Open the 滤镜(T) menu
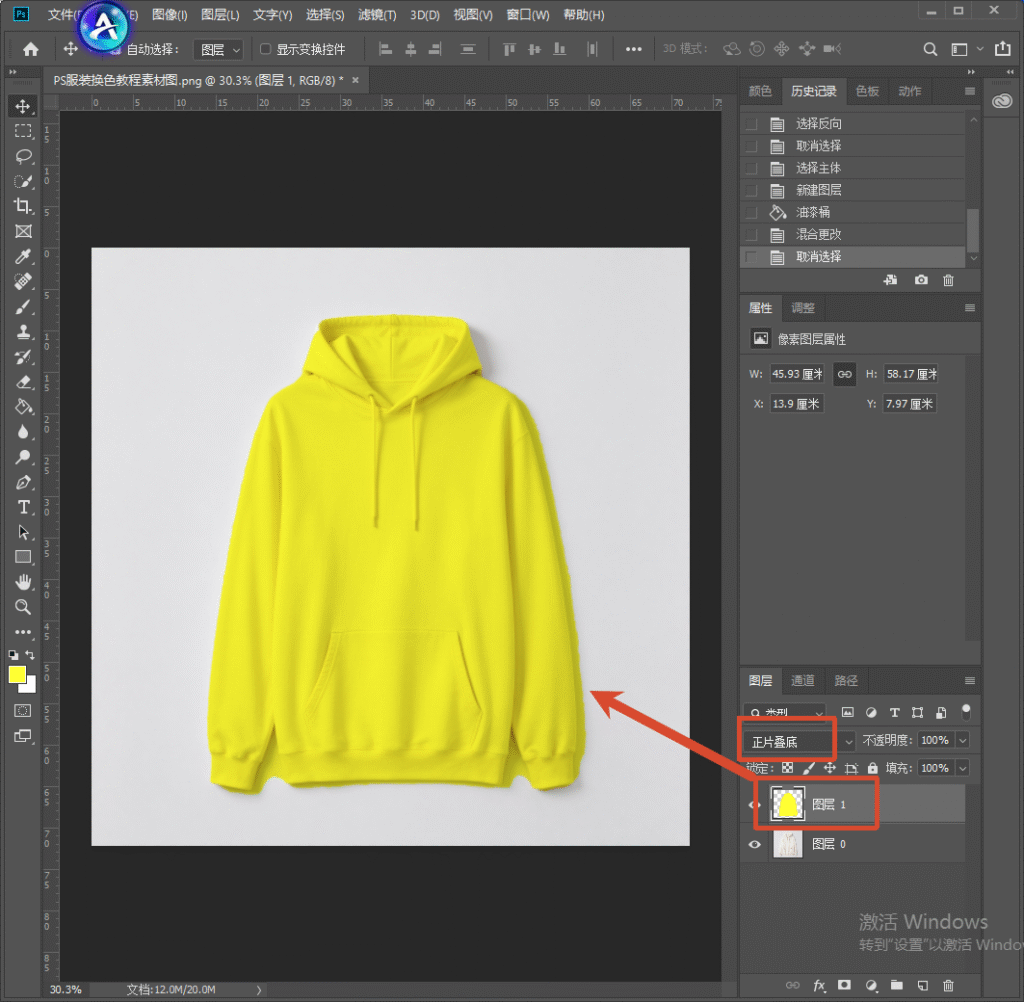This screenshot has height=1002, width=1024. coord(377,14)
